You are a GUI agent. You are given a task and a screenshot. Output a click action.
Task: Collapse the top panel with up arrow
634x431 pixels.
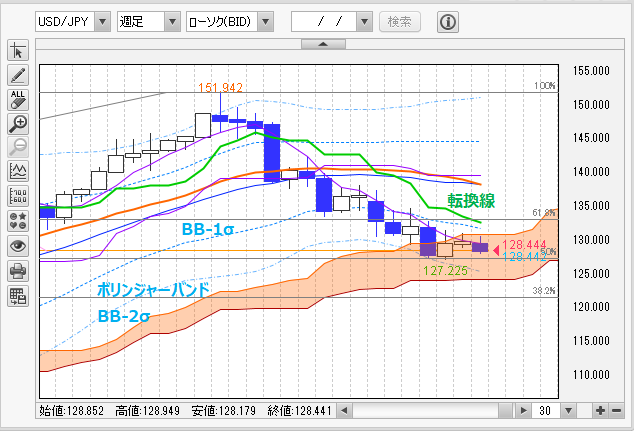click(323, 44)
